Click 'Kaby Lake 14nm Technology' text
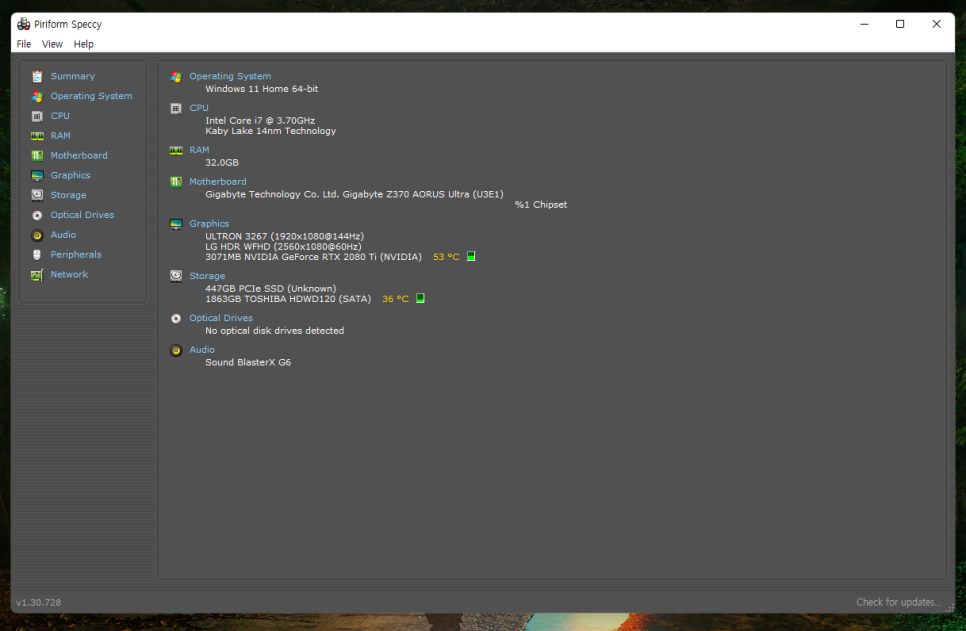966x631 pixels. (x=270, y=131)
